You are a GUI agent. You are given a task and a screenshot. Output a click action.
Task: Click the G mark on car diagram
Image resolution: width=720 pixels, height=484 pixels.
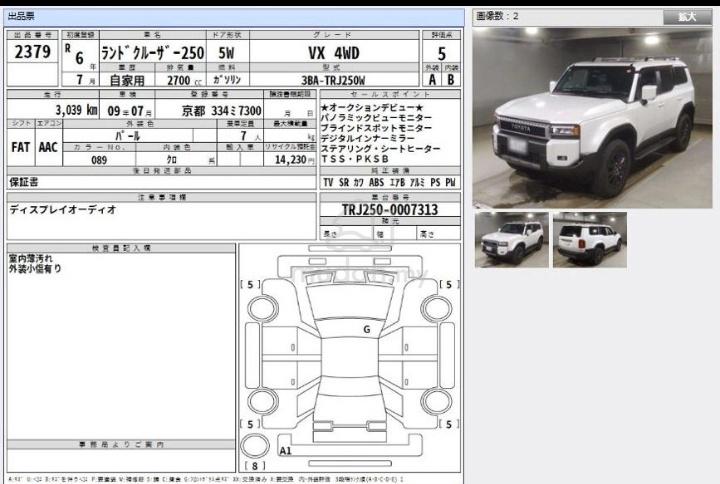click(x=366, y=329)
